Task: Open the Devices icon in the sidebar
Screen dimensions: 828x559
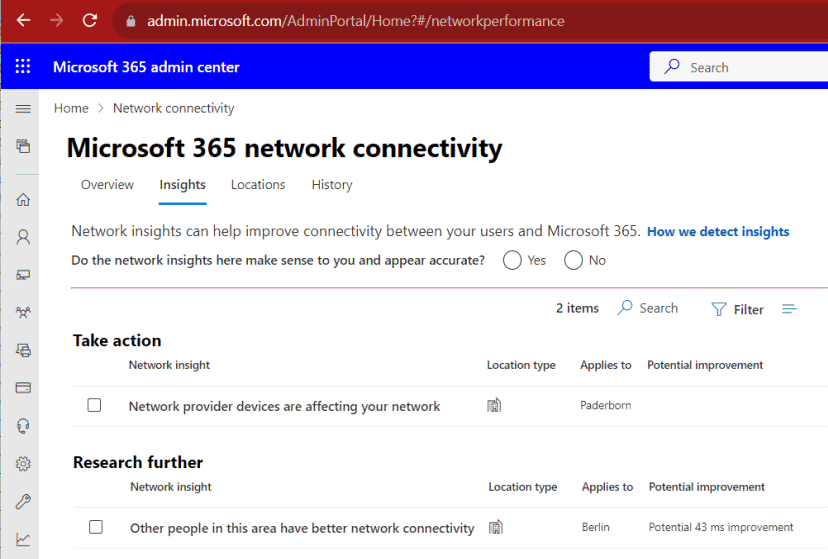Action: [23, 275]
